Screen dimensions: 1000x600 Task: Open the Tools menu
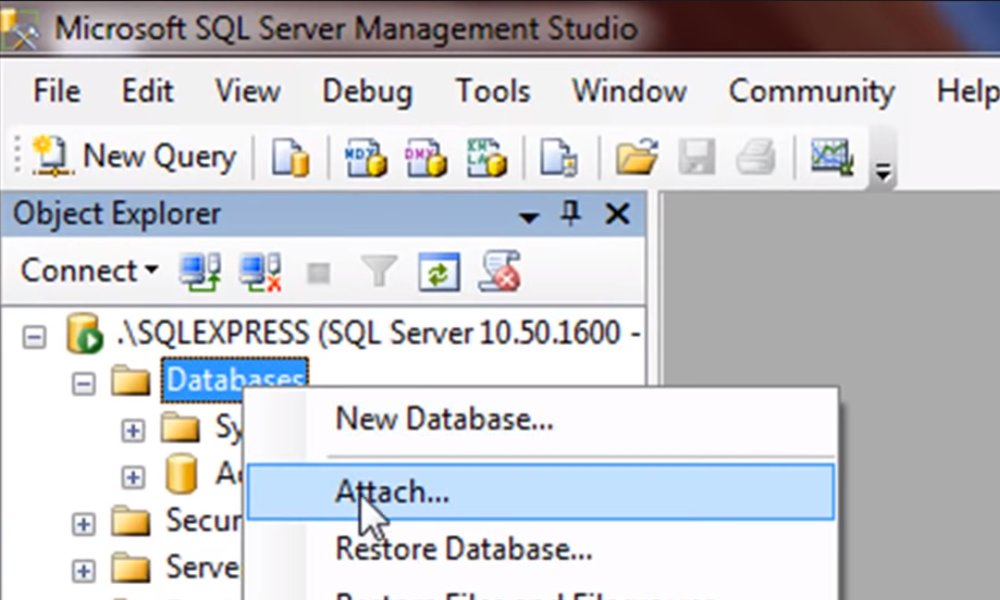click(492, 91)
